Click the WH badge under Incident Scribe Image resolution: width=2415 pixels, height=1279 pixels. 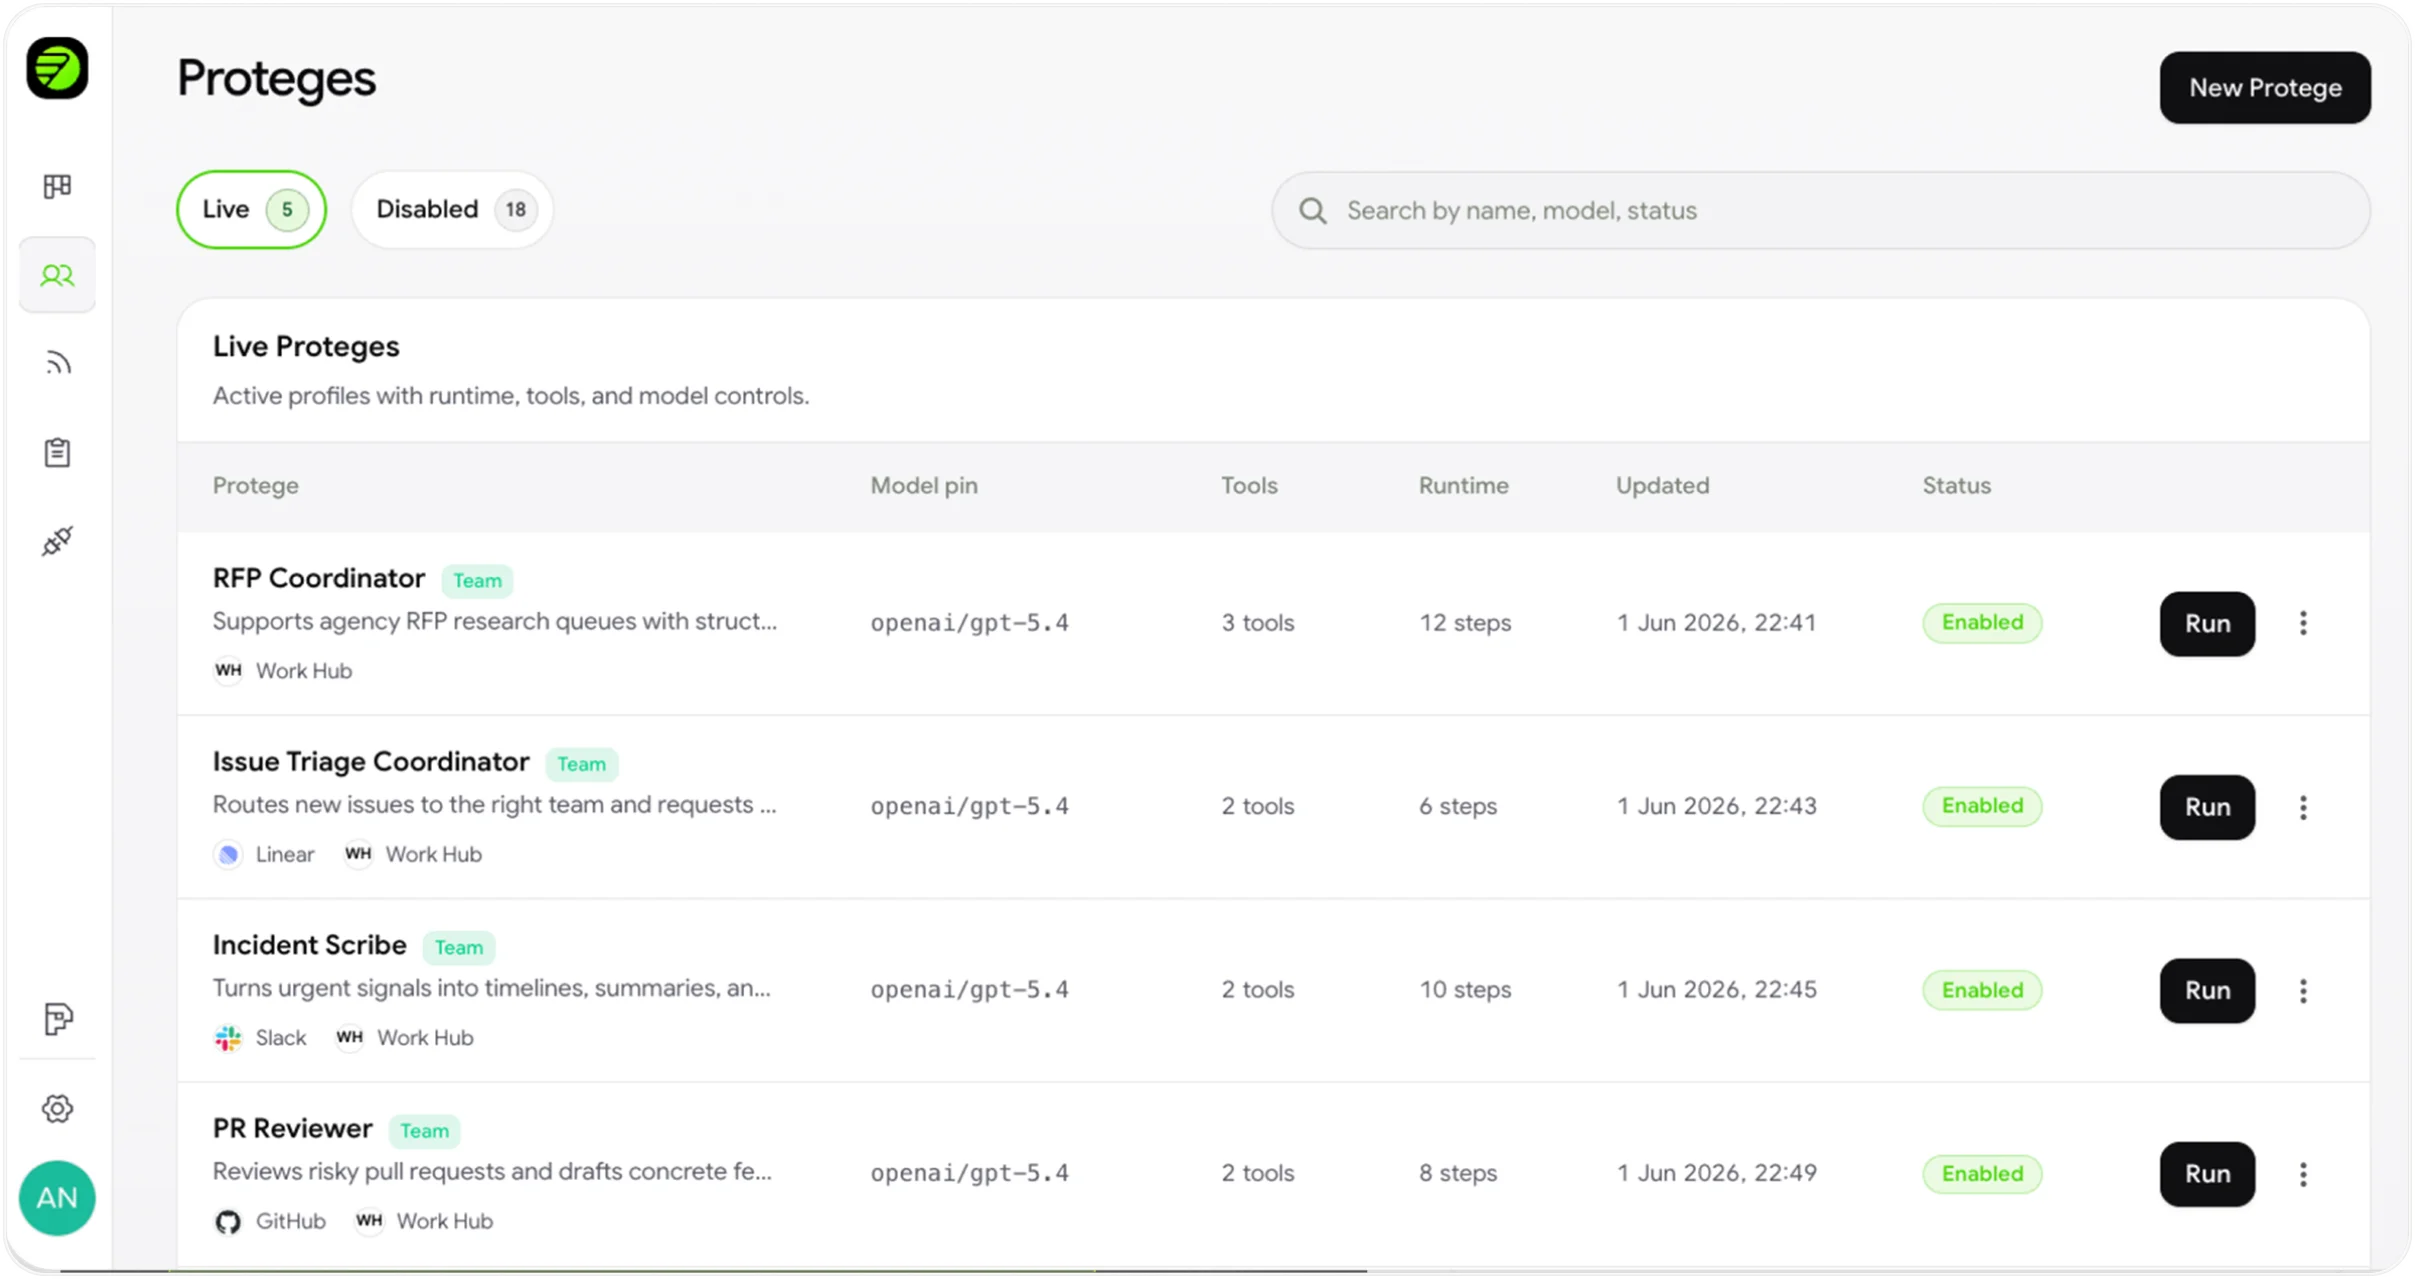(349, 1038)
